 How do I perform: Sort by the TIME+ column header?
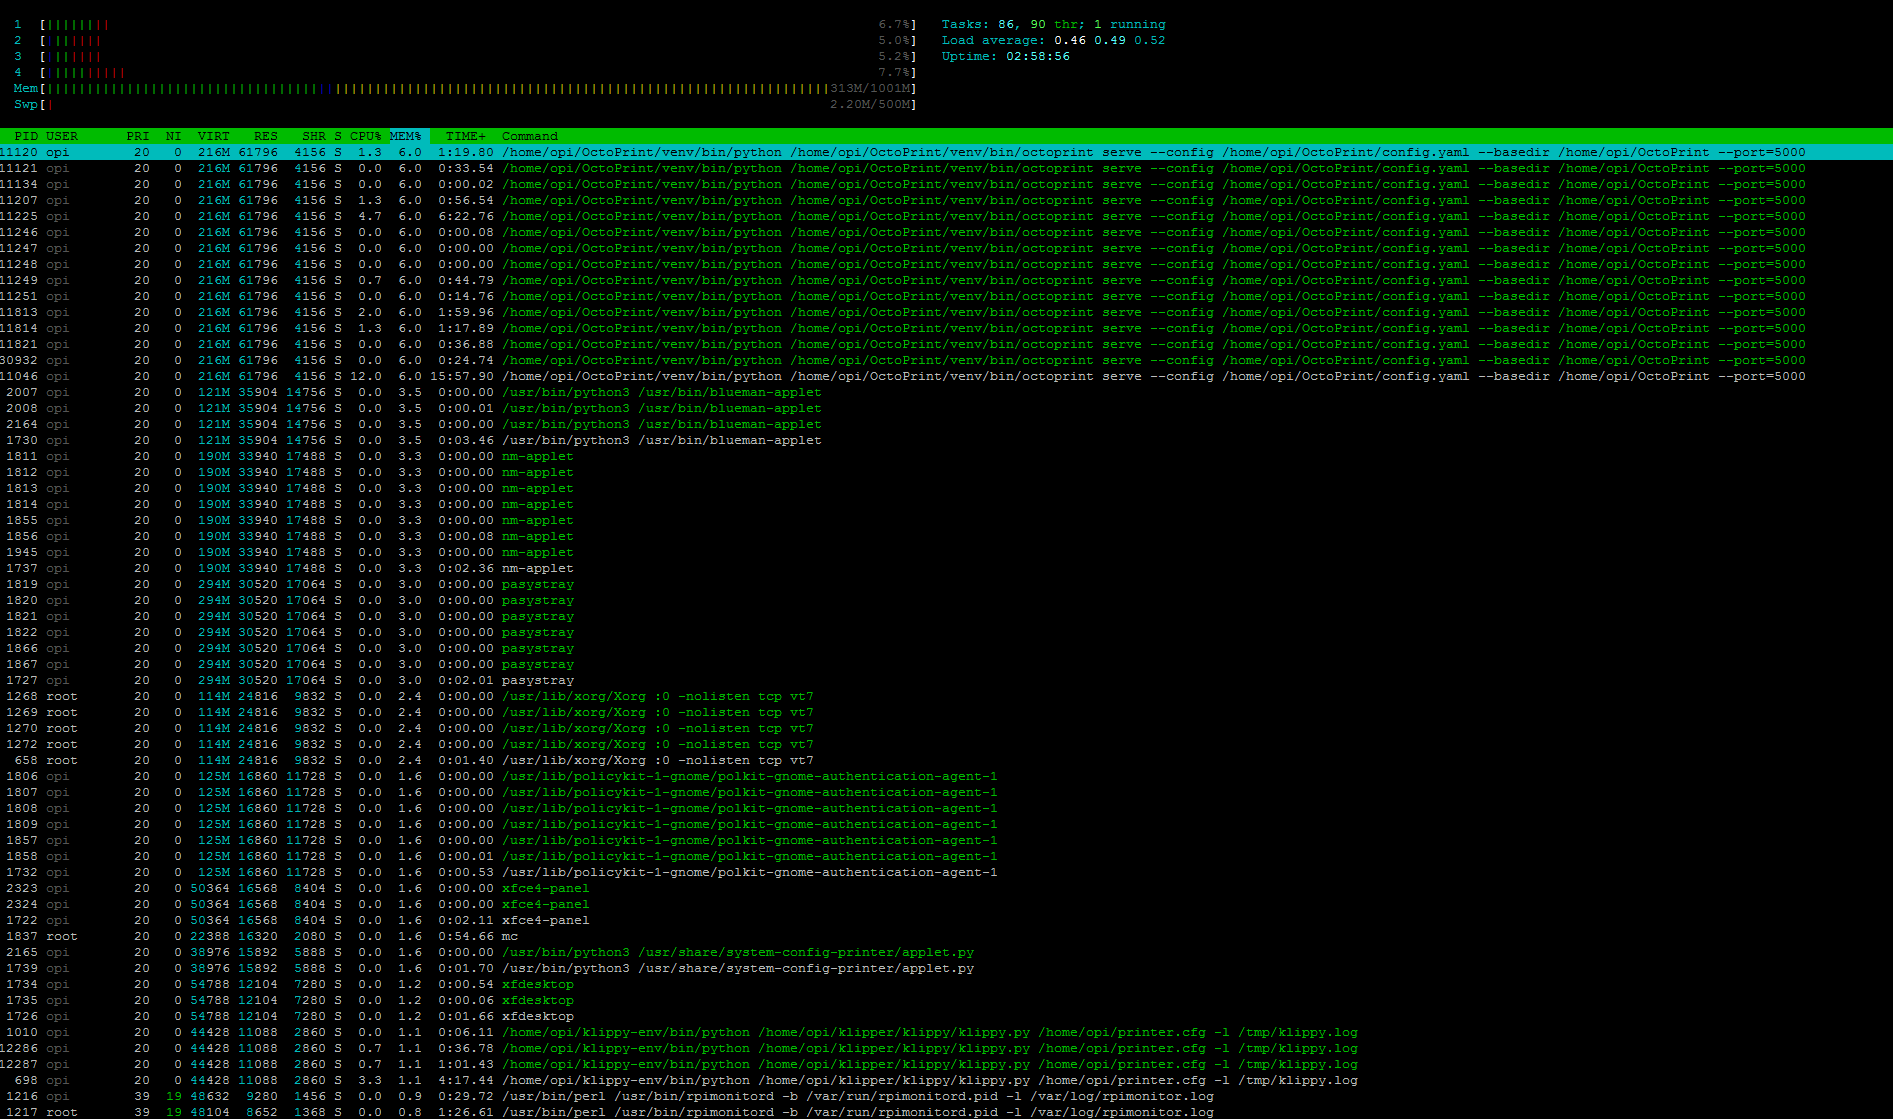[x=466, y=136]
